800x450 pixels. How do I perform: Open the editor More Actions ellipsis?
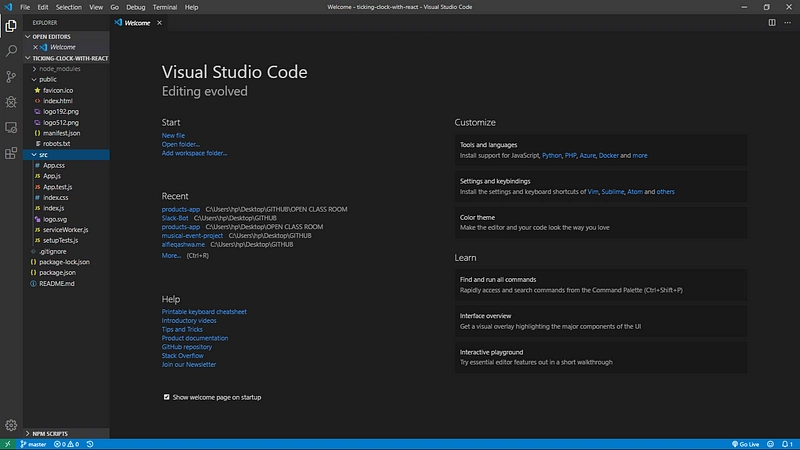pos(787,22)
